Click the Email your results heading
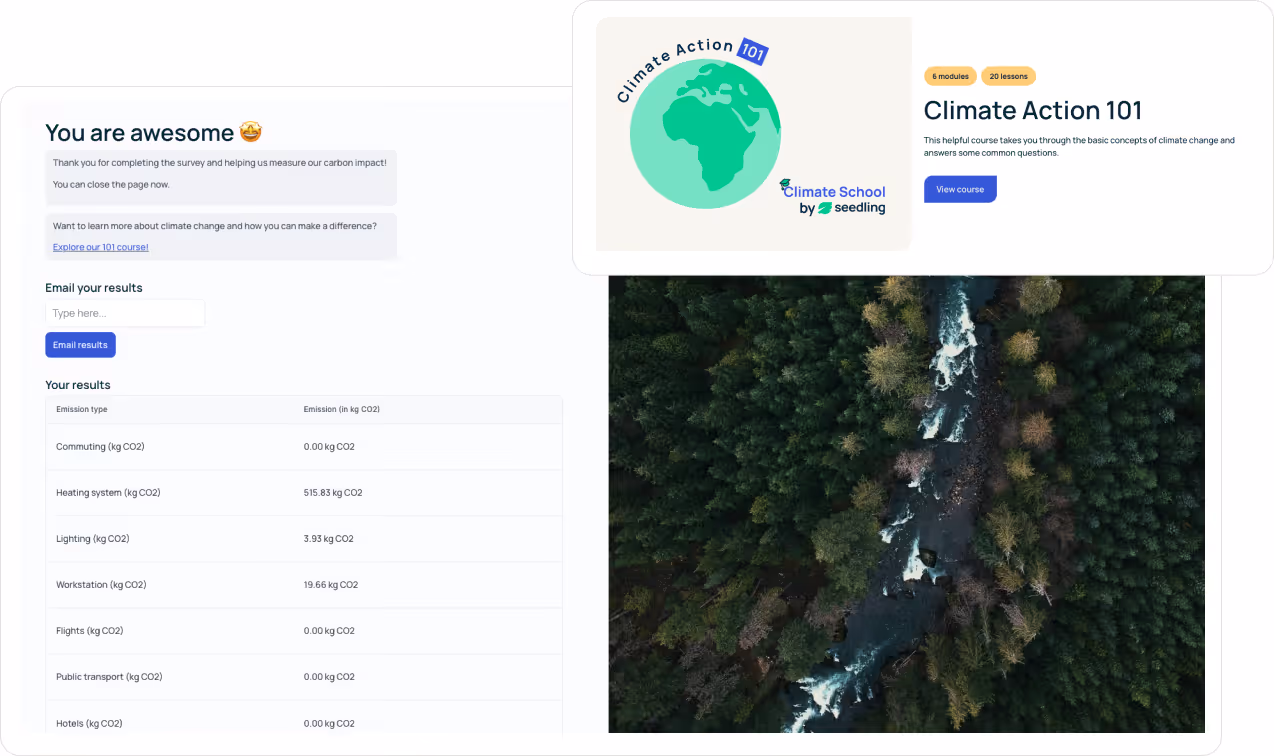The height and width of the screenshot is (756, 1274). tap(94, 288)
